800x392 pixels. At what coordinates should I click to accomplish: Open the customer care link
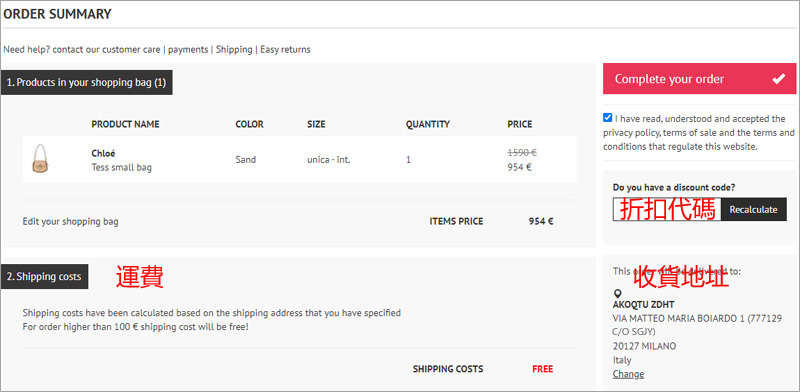click(132, 50)
